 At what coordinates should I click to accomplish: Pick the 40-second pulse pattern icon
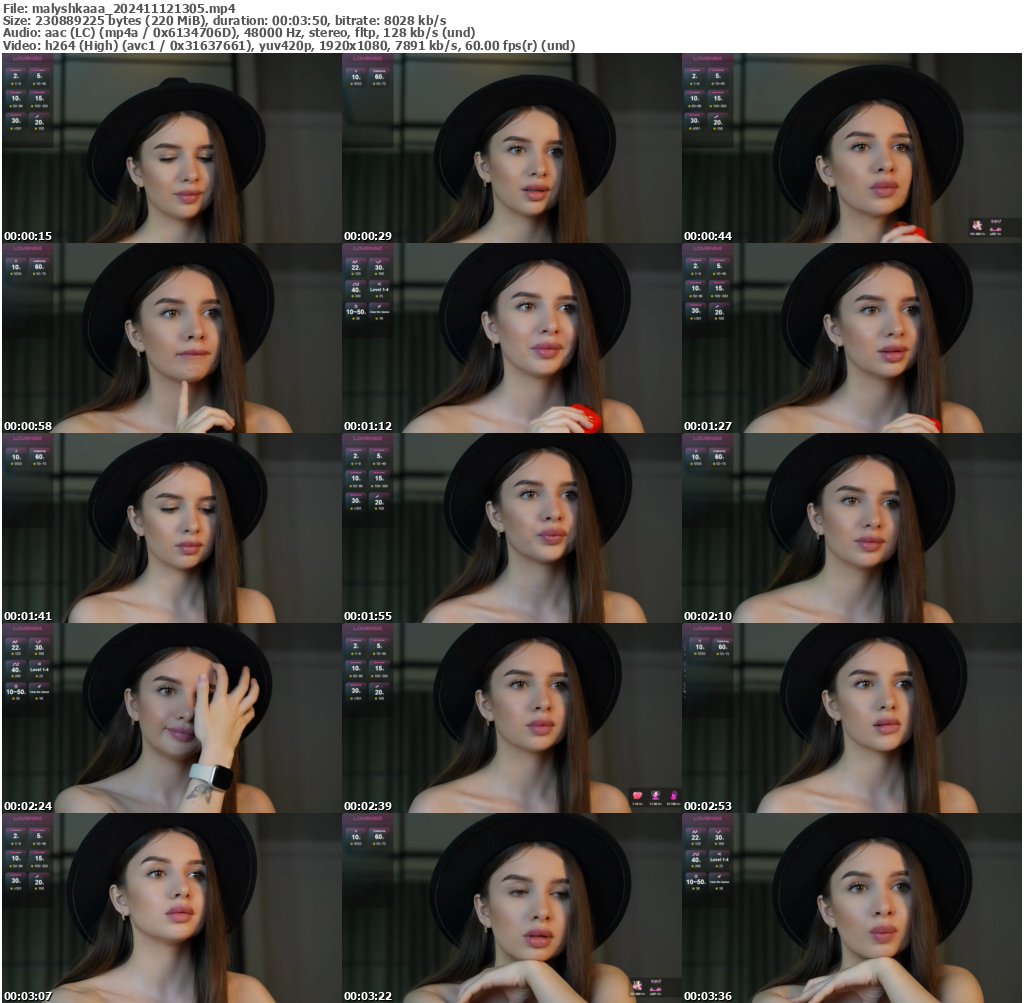click(x=356, y=289)
